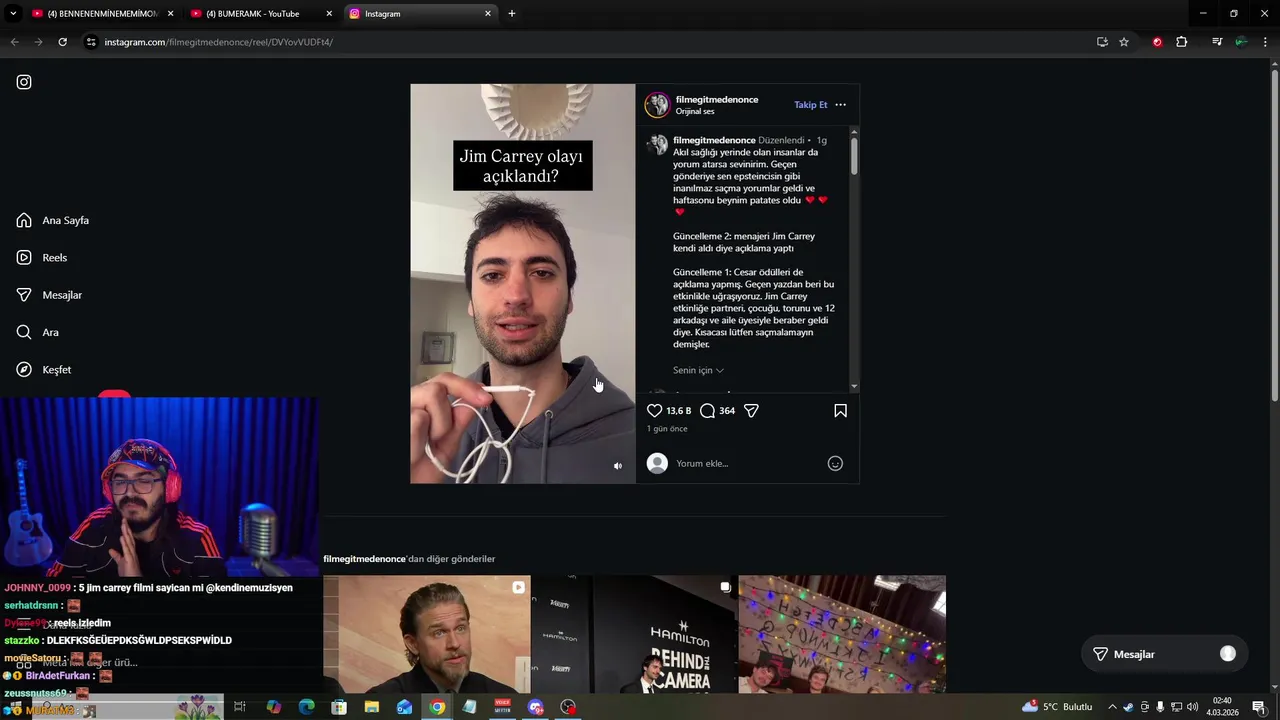Select the Instagram browser tab

pyautogui.click(x=420, y=14)
